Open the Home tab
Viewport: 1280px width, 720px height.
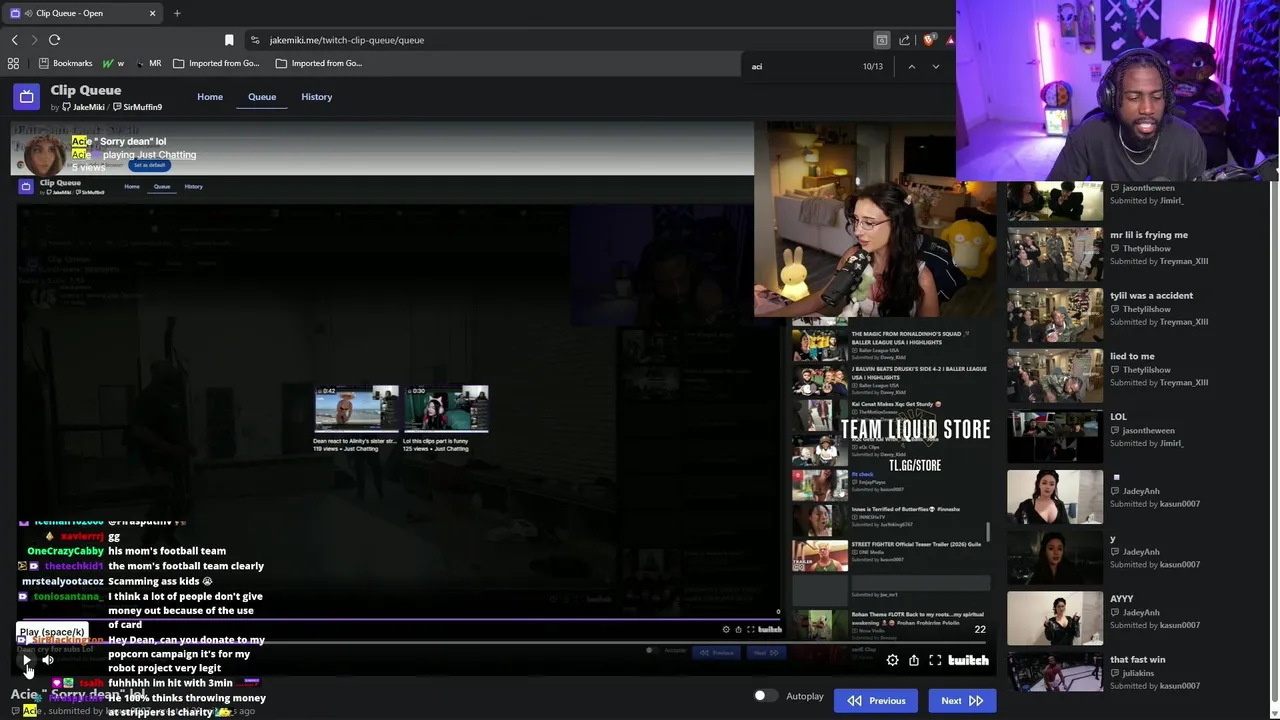tap(210, 97)
